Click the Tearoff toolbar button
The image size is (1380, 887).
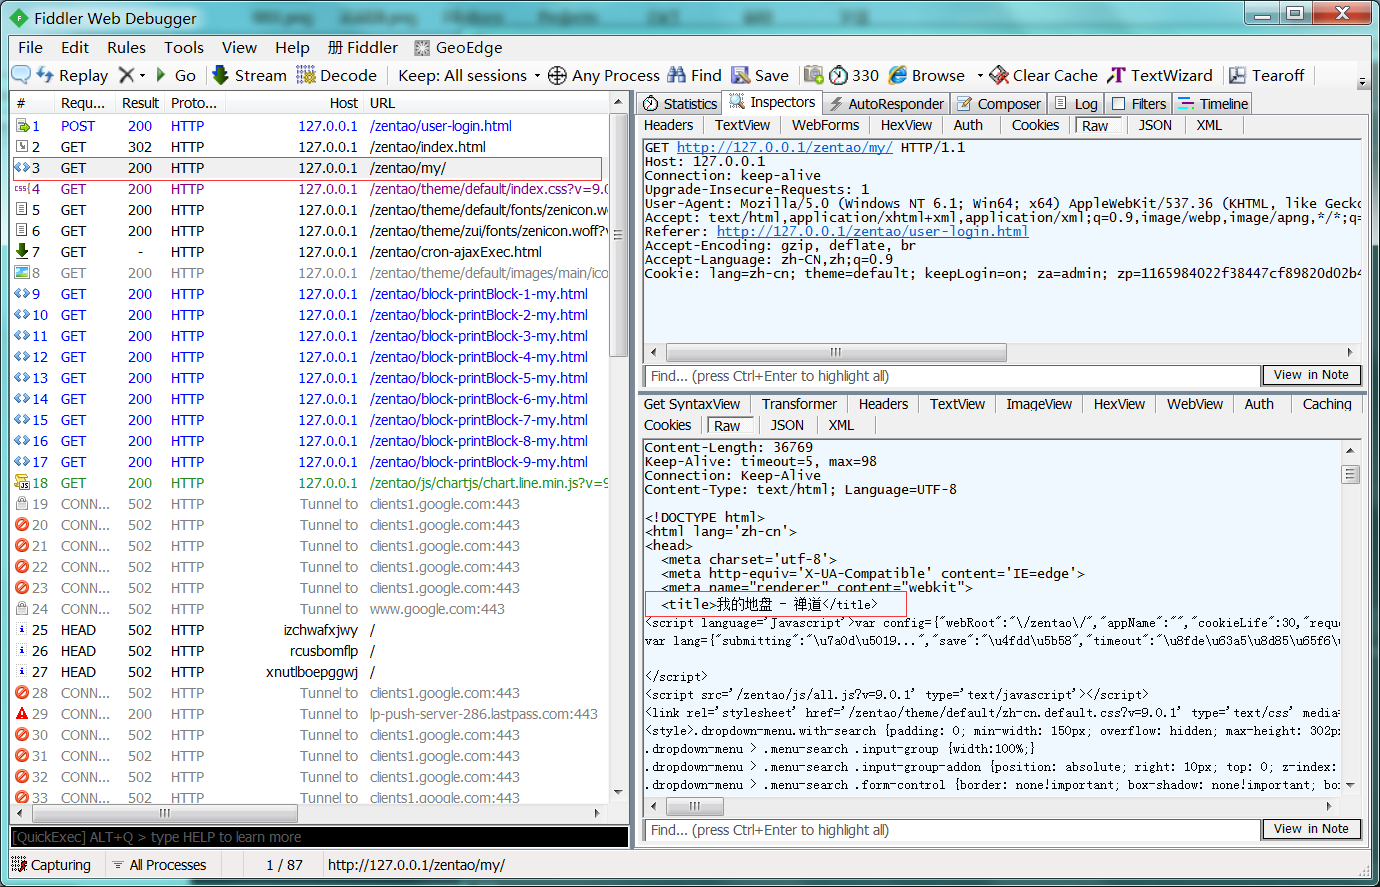tap(1266, 75)
